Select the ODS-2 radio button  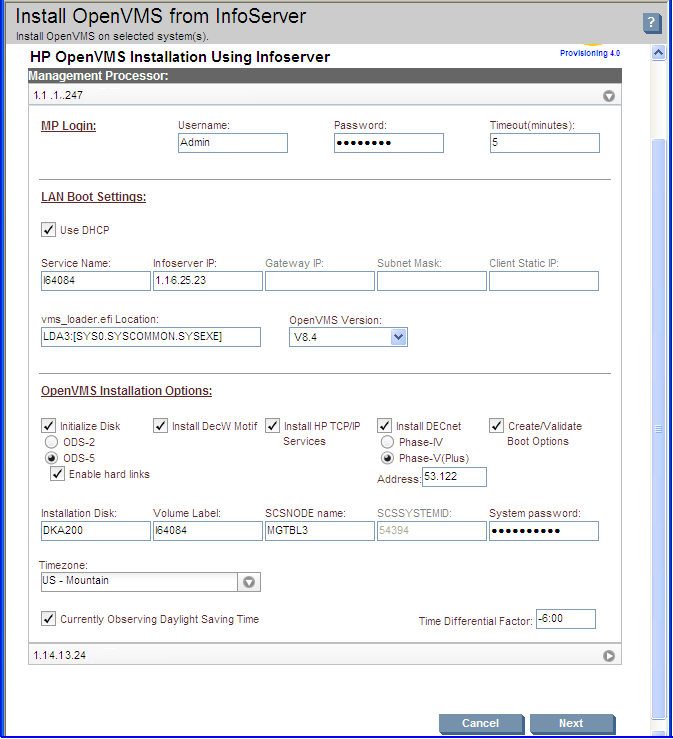click(x=51, y=442)
